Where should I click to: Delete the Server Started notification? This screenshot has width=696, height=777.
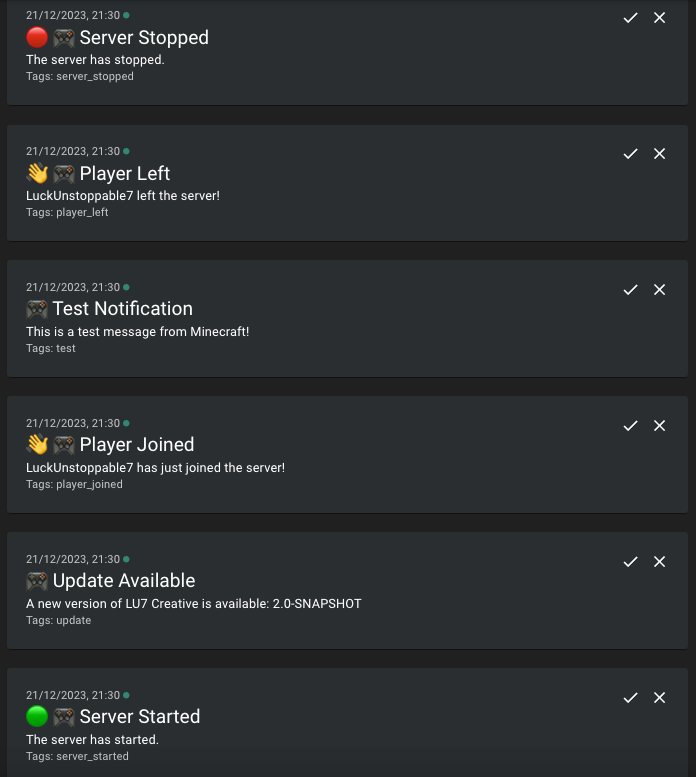[659, 698]
